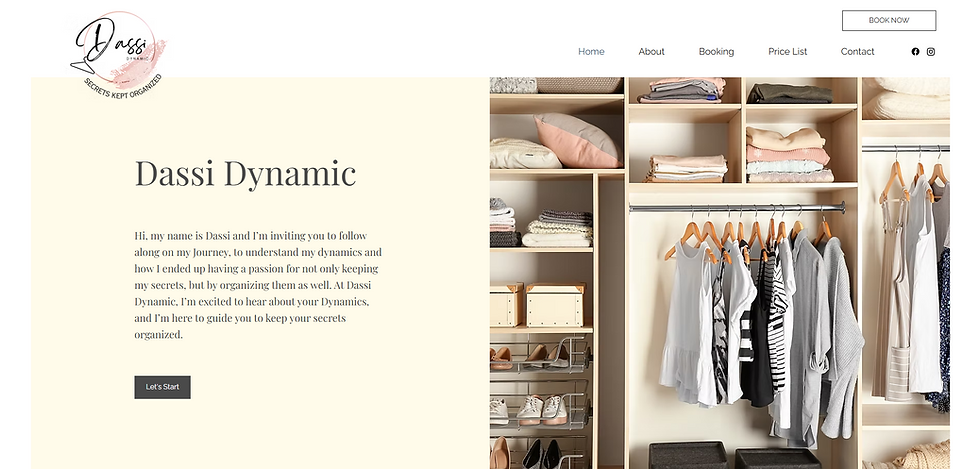Click the Dassi Dynamic heading
This screenshot has height=469, width=980.
tap(245, 173)
